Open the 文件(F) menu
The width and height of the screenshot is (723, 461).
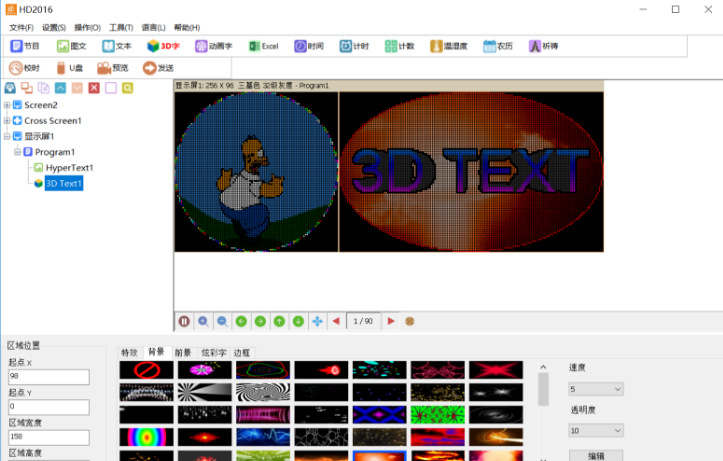(x=22, y=28)
